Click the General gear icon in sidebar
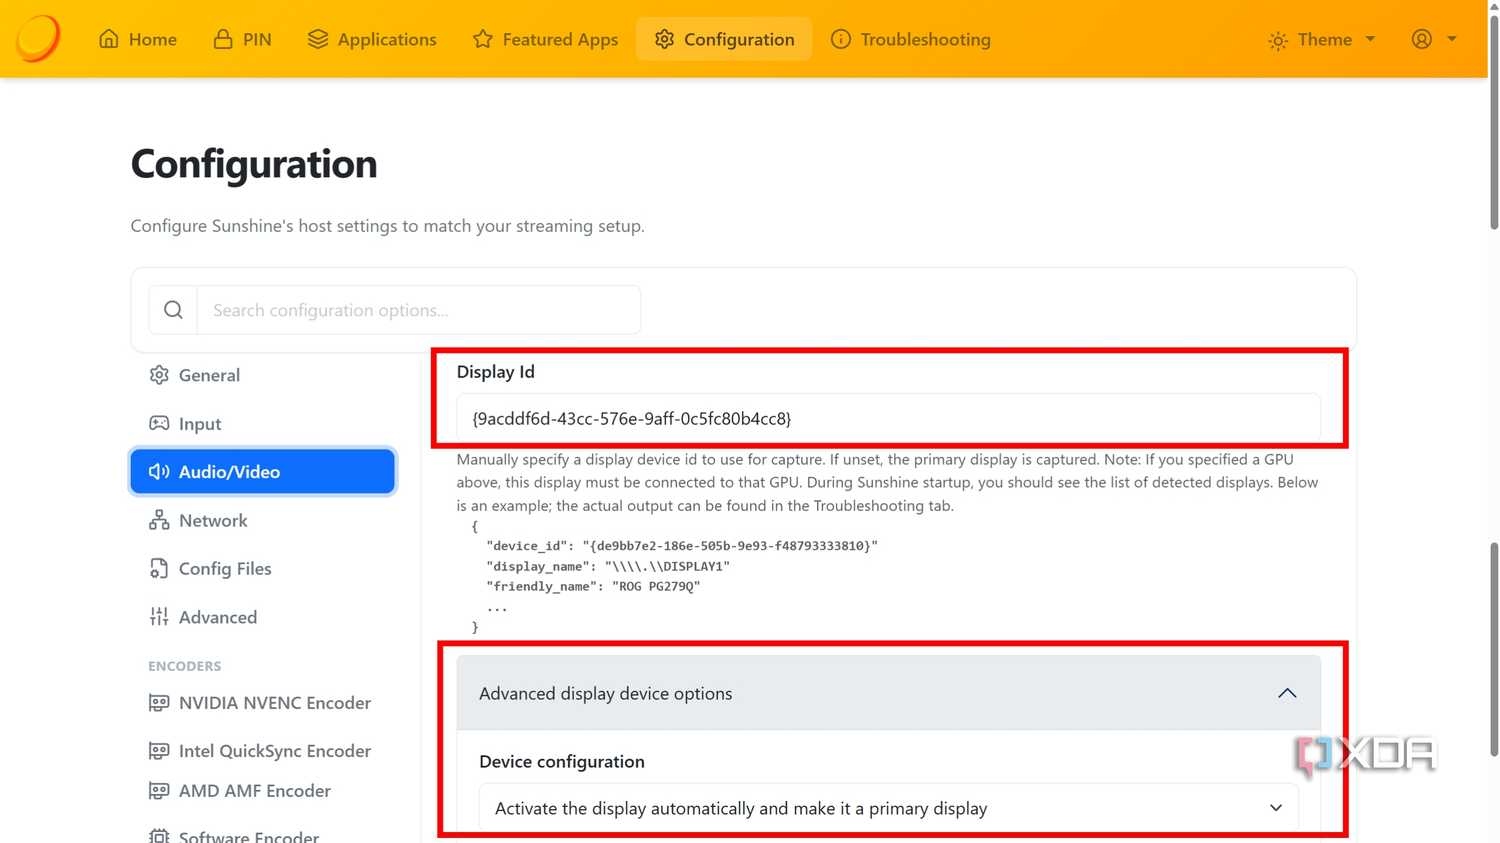This screenshot has width=1500, height=843. pos(159,375)
